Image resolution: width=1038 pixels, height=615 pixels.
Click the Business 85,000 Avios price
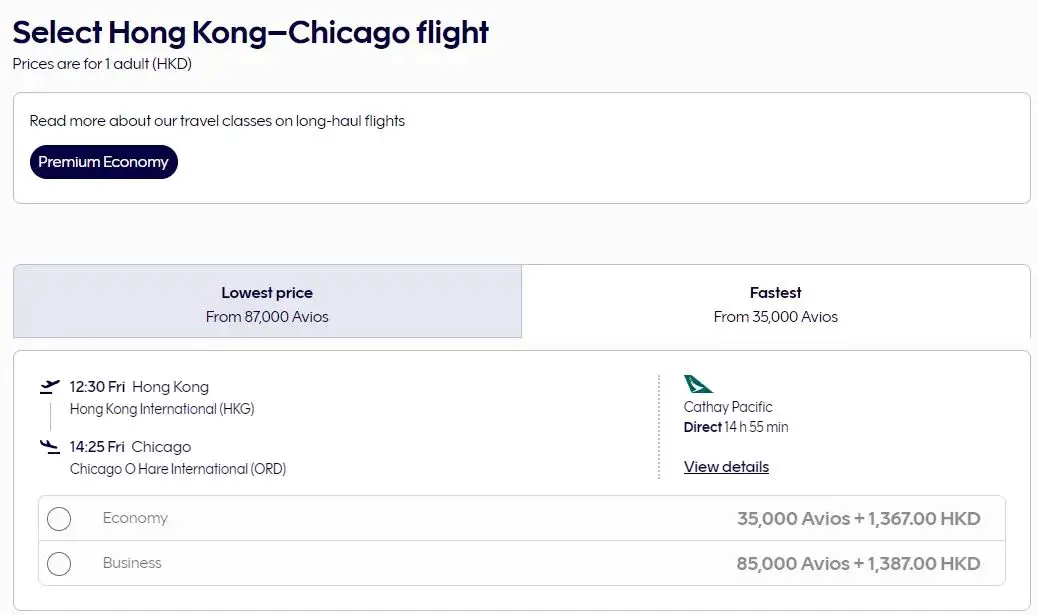858,564
